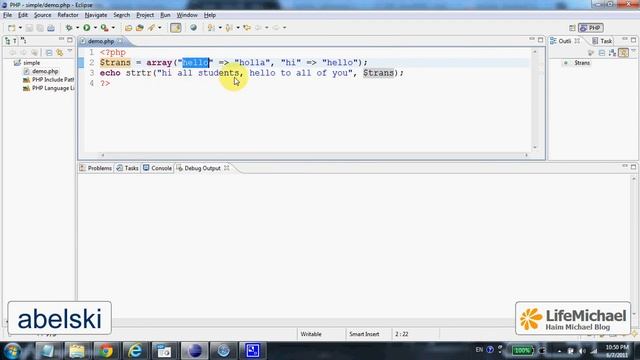
Task: Open the Run menu
Action: [165, 15]
